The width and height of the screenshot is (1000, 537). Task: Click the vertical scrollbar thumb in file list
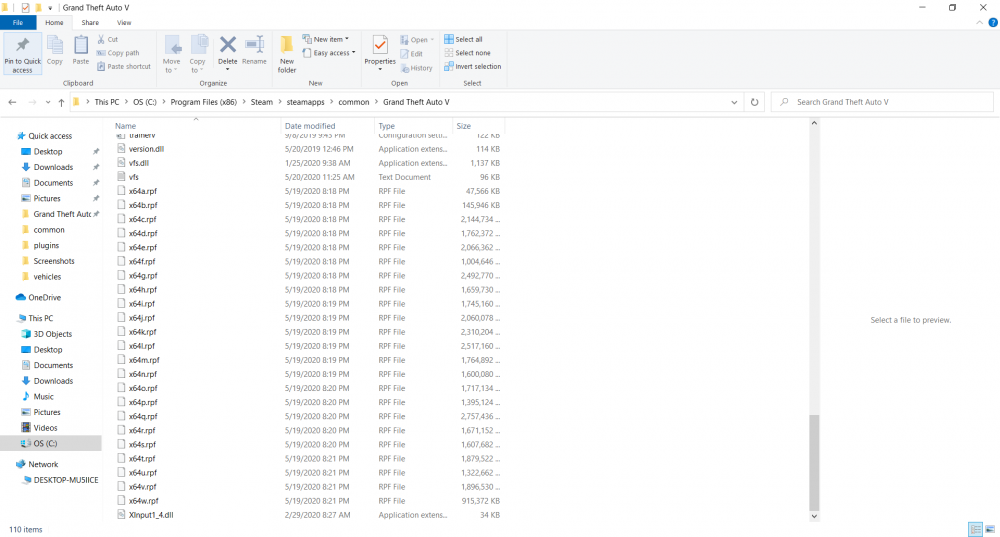click(x=813, y=460)
